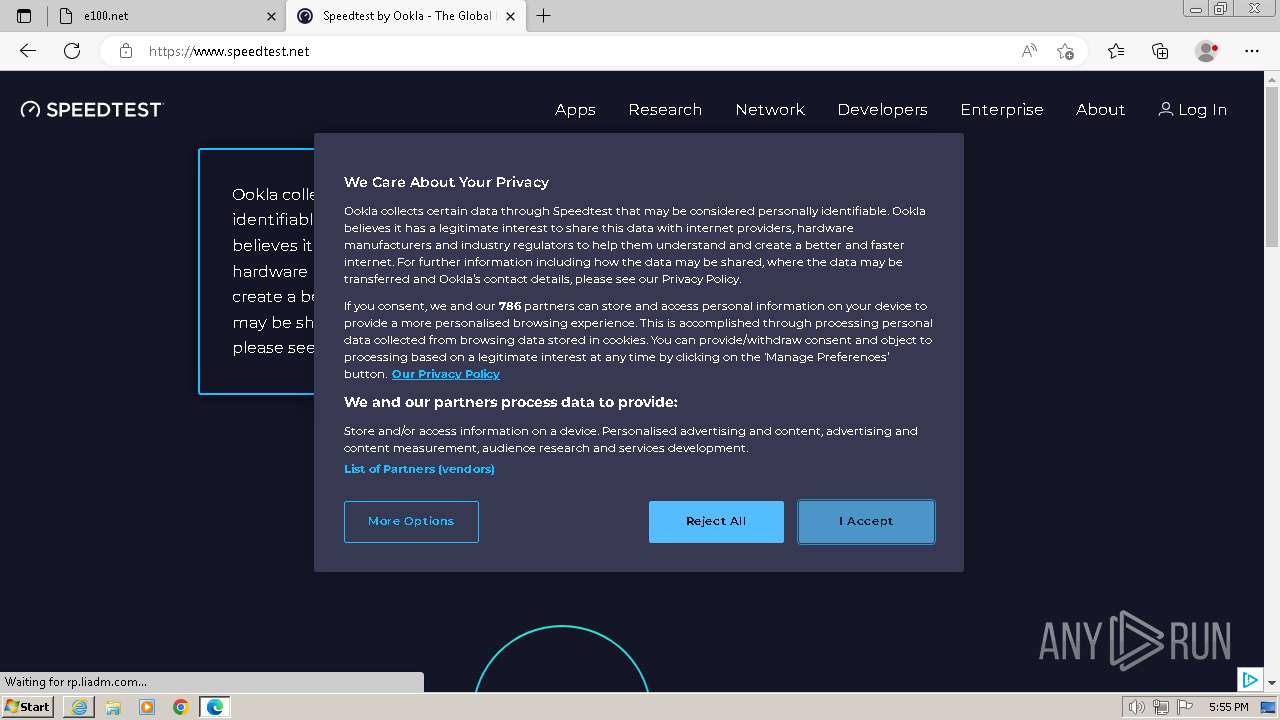The image size is (1280, 720).
Task: Launch Chrome from the taskbar
Action: [181, 707]
